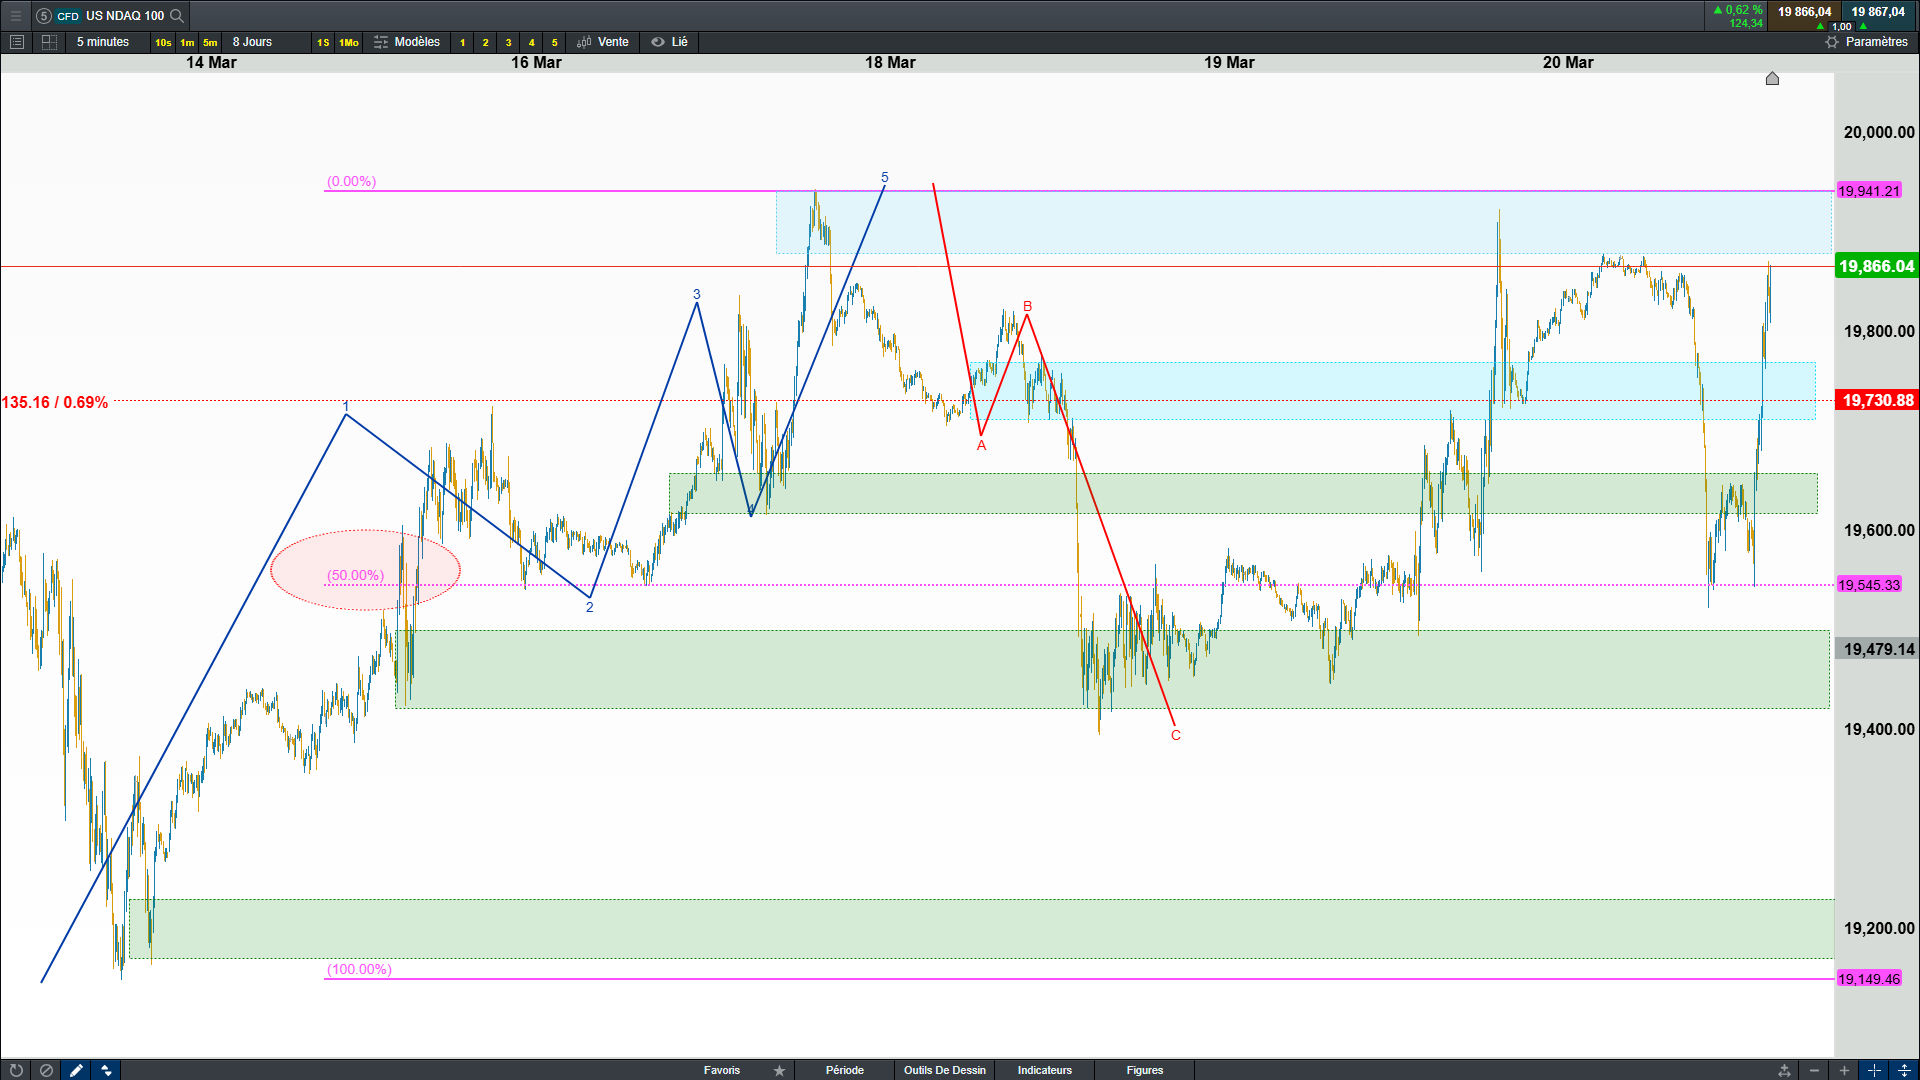Select the pencil drawing tool
This screenshot has width=1920, height=1080.
coord(76,1070)
